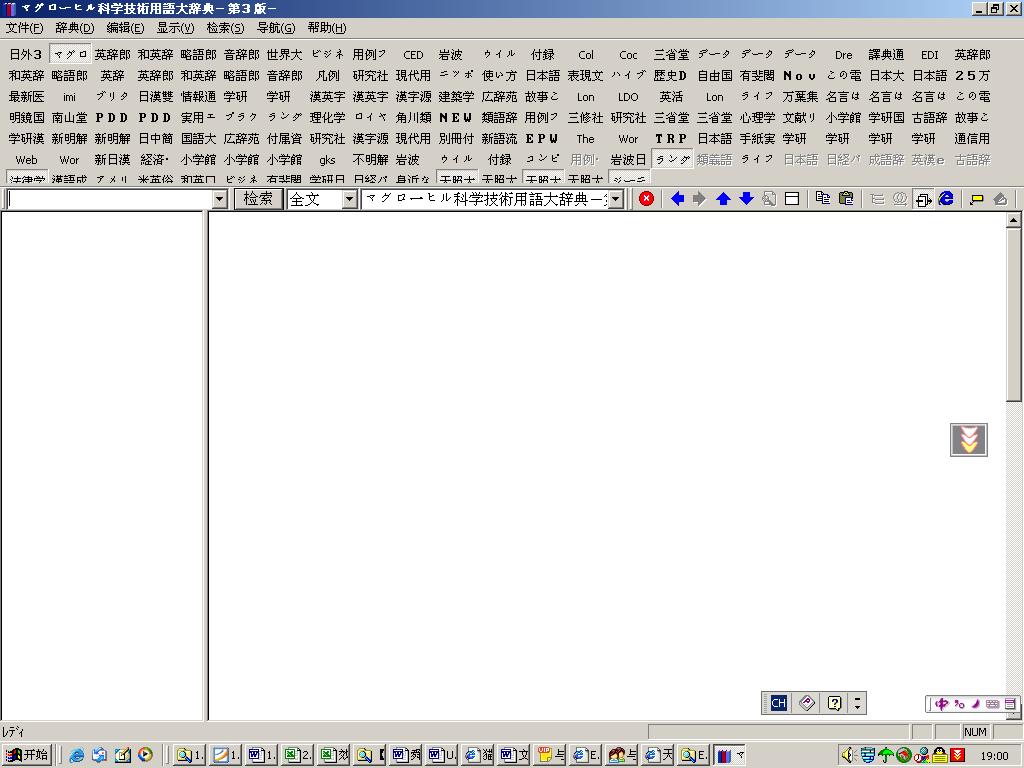
Task: Open the 导航(G) menu
Action: (276, 27)
